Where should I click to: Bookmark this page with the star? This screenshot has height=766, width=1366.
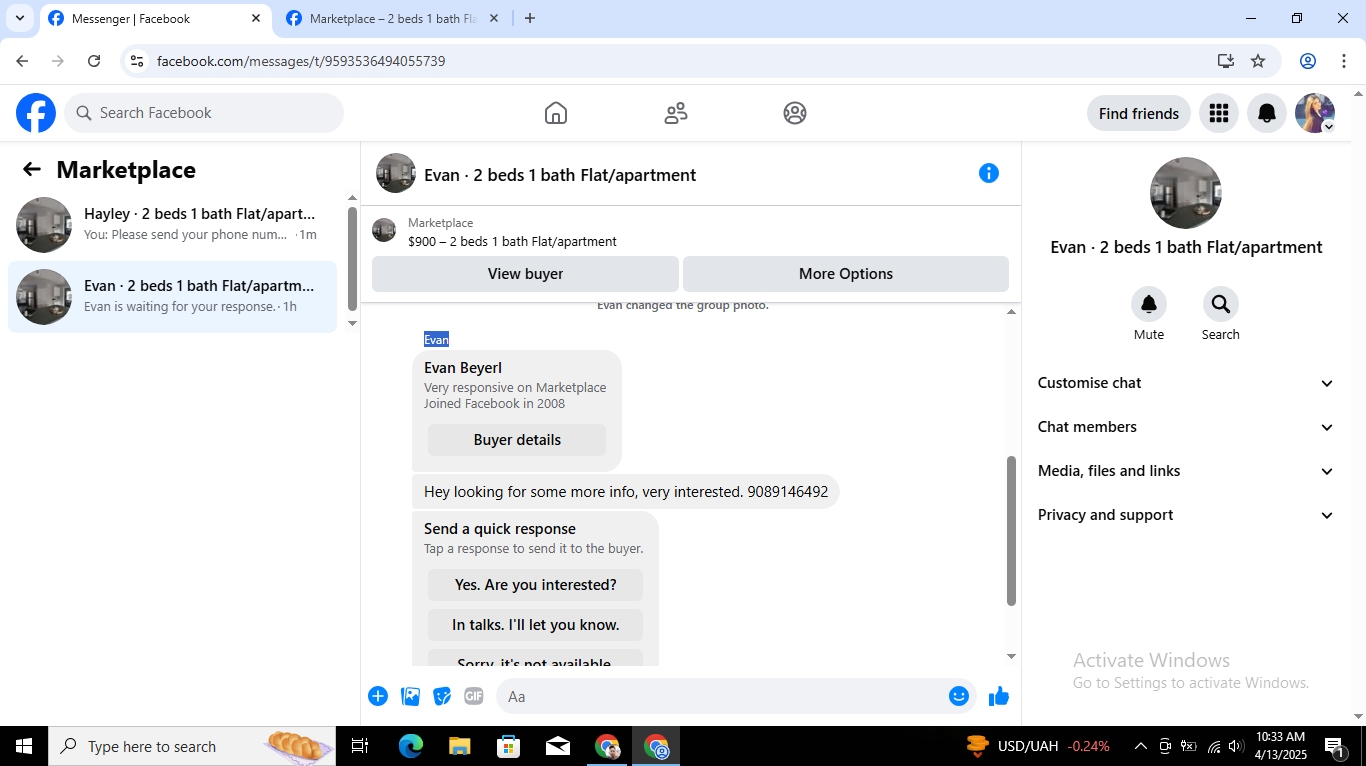[1258, 61]
